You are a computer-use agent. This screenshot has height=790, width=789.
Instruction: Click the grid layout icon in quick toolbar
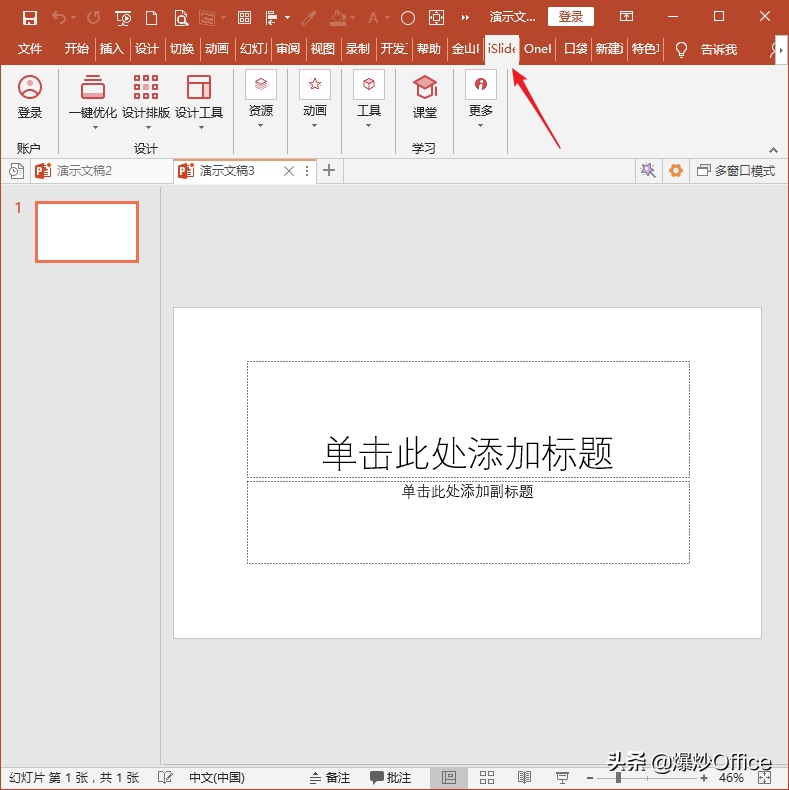pos(244,18)
